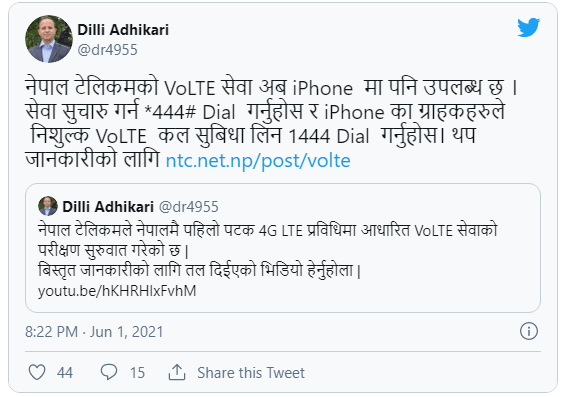The height and width of the screenshot is (397, 561).
Task: Click Dilli Adhikari name in quoted tweet
Action: tap(108, 206)
